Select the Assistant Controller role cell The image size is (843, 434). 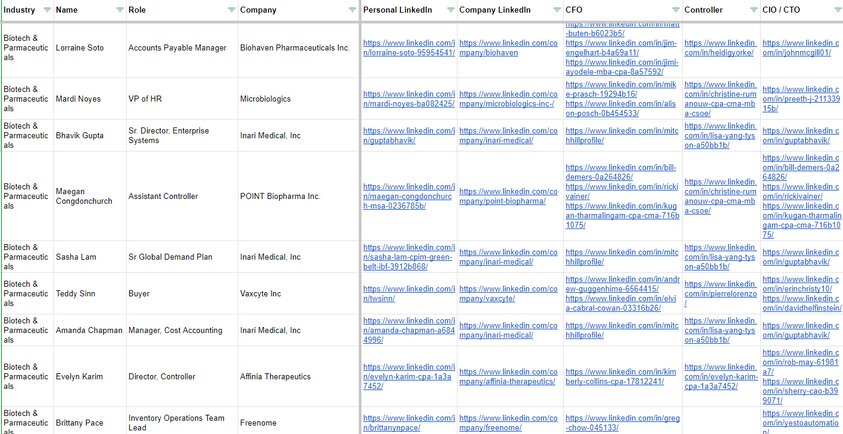[182, 196]
